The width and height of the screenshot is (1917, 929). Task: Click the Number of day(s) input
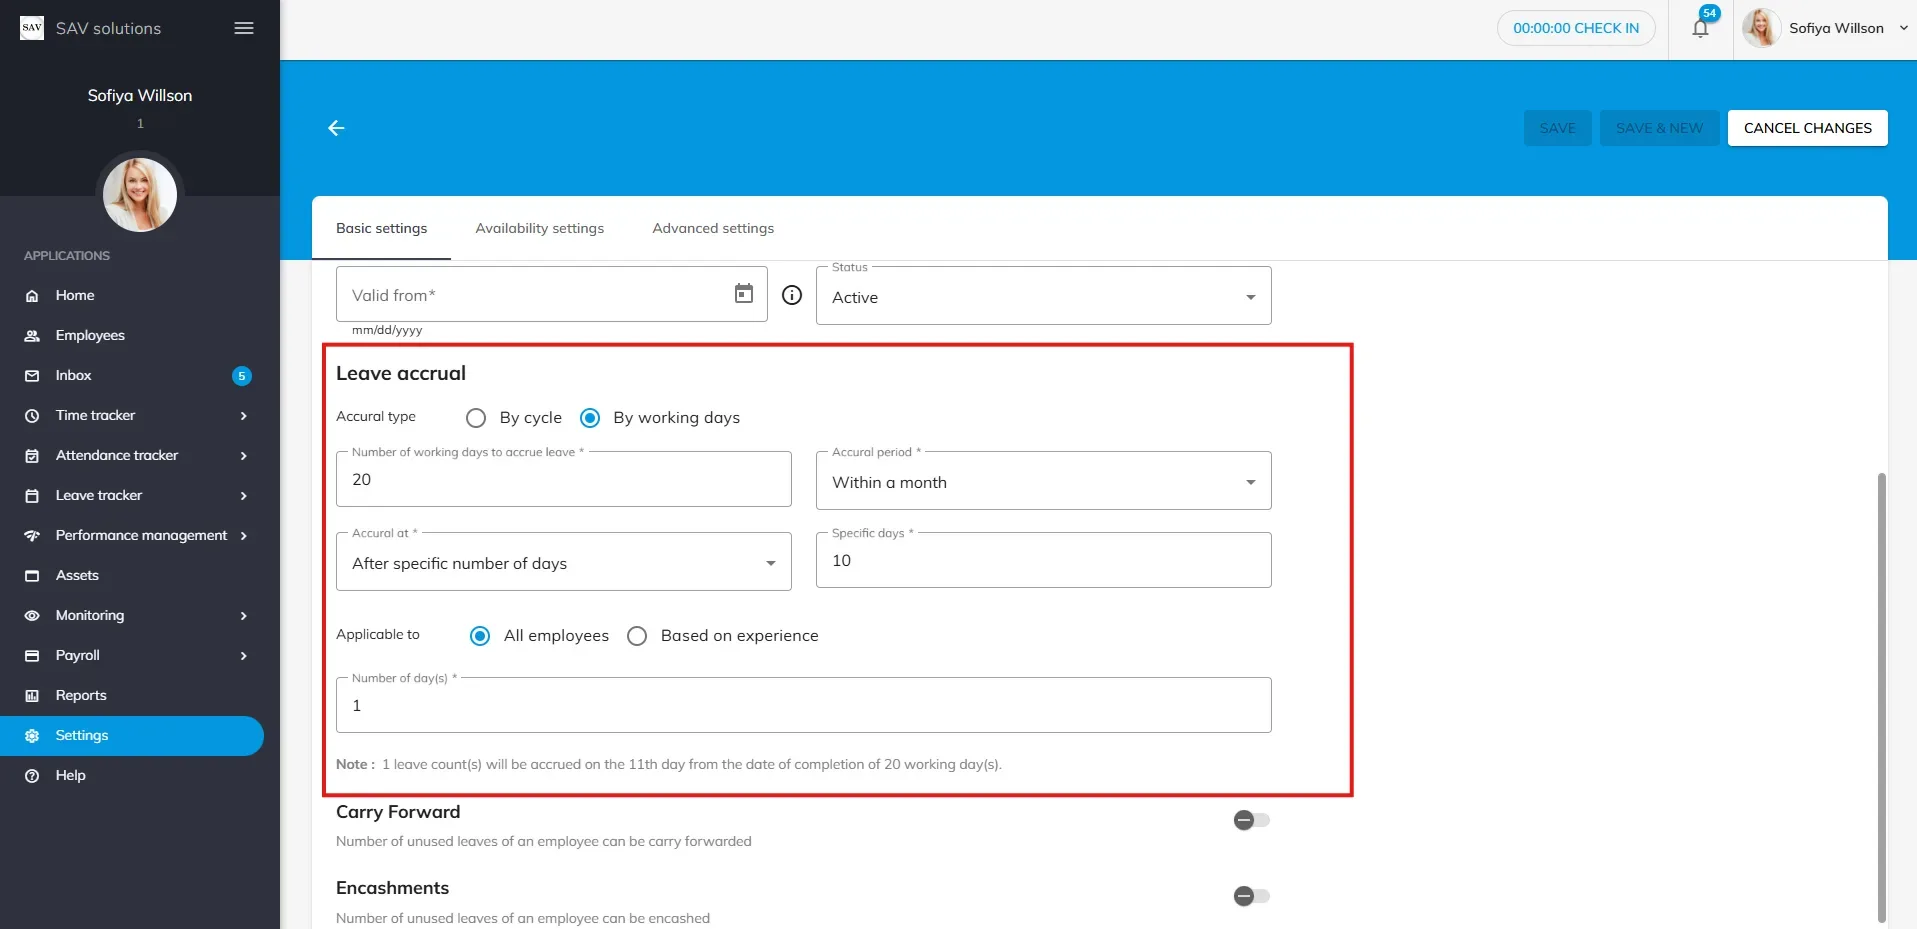[x=804, y=705]
